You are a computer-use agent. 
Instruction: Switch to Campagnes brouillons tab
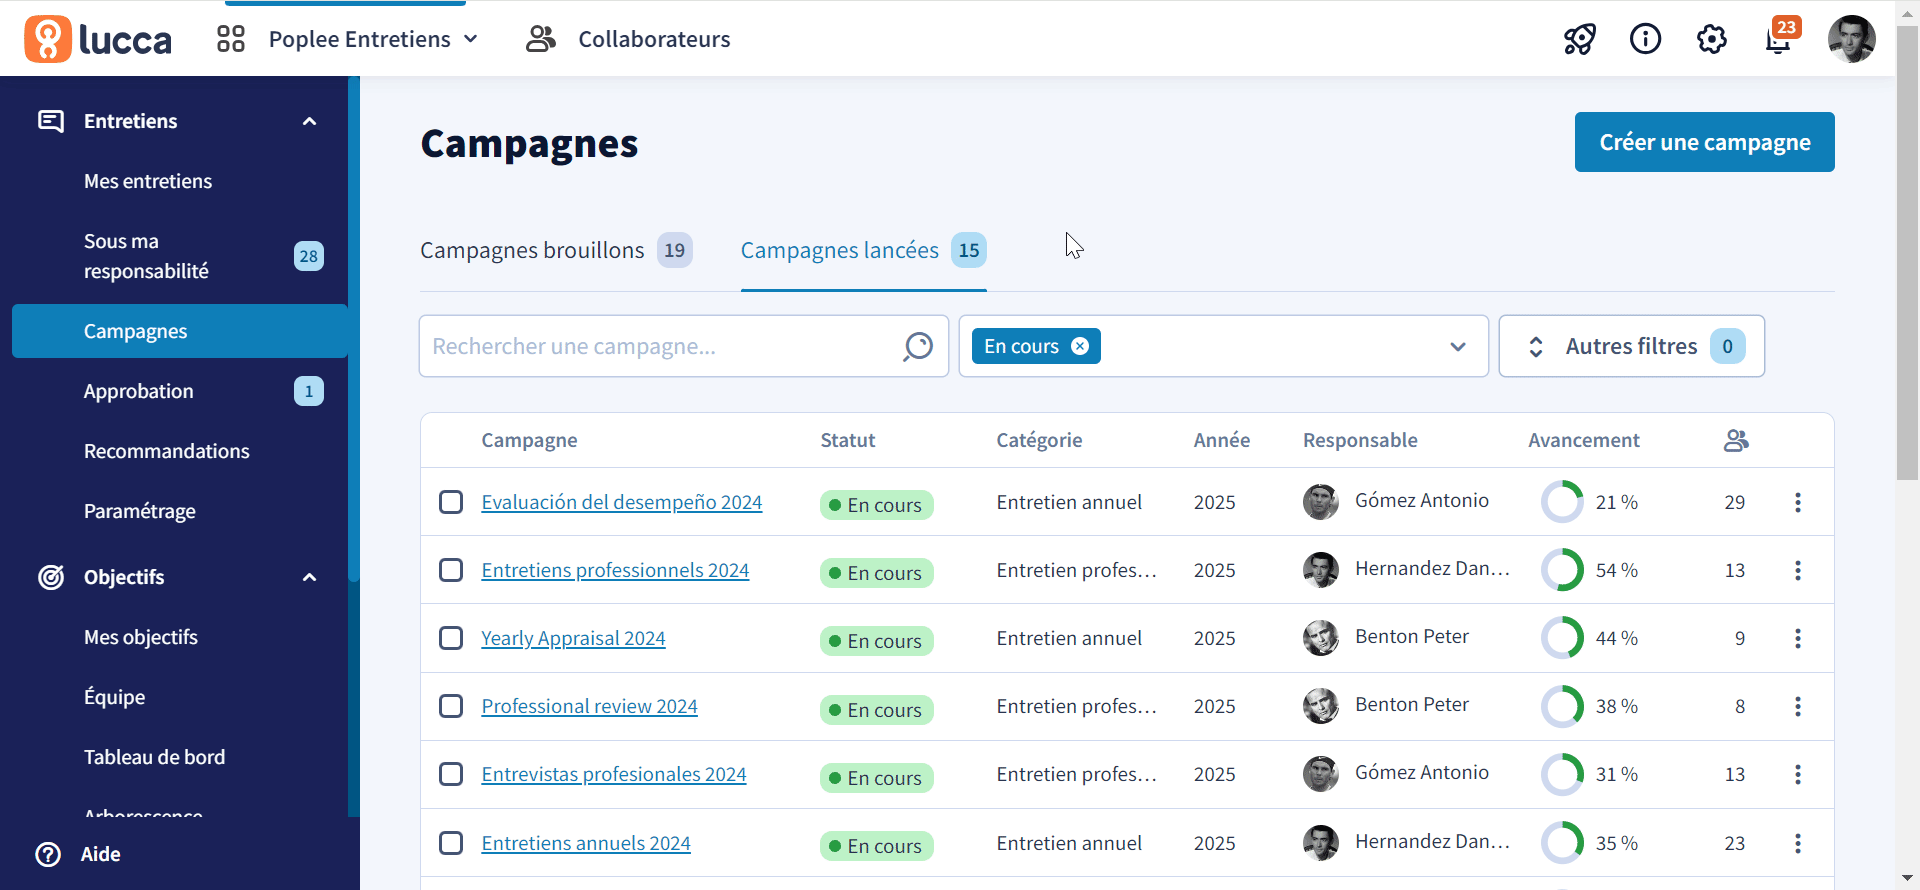point(556,250)
